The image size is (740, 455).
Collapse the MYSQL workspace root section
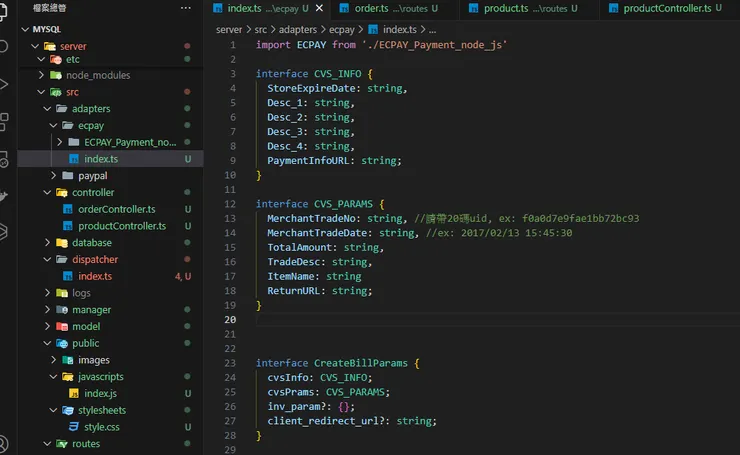(26, 29)
